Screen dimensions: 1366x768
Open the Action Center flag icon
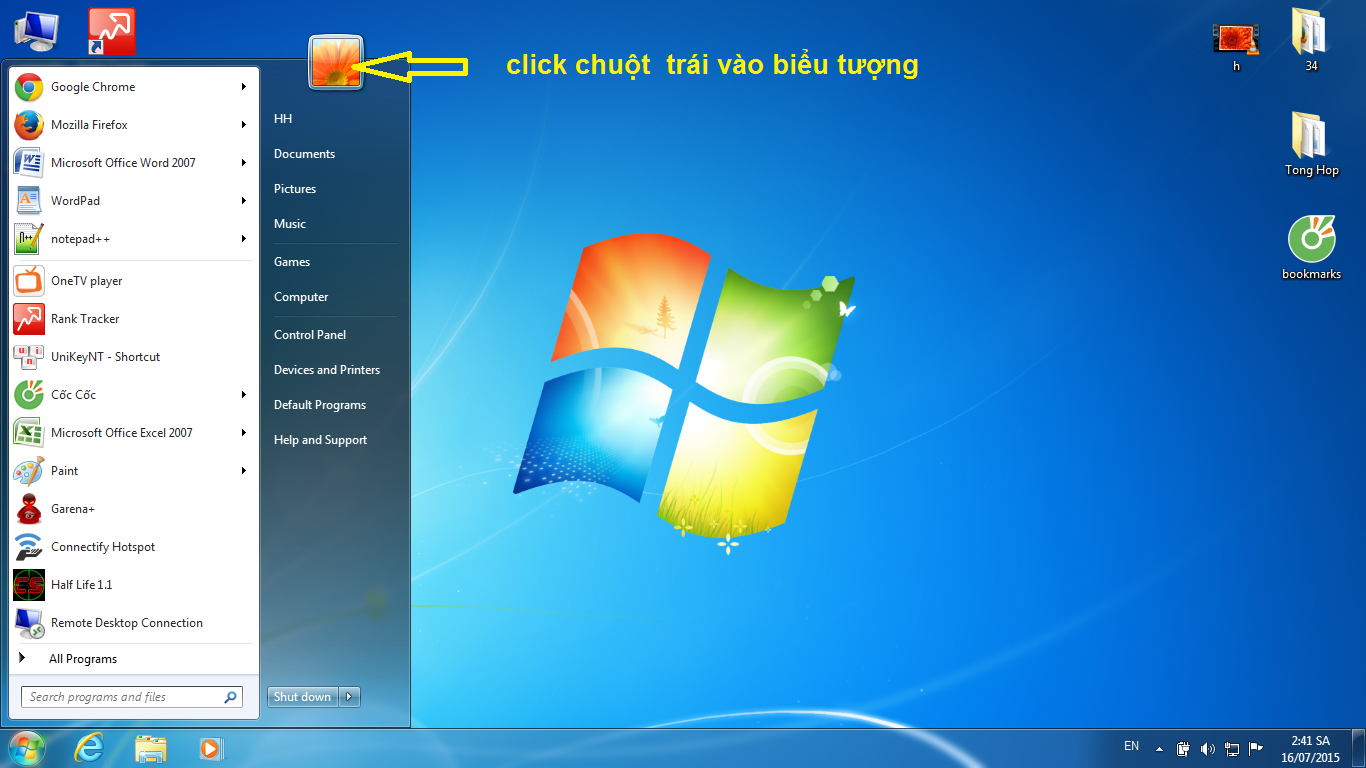click(1257, 748)
